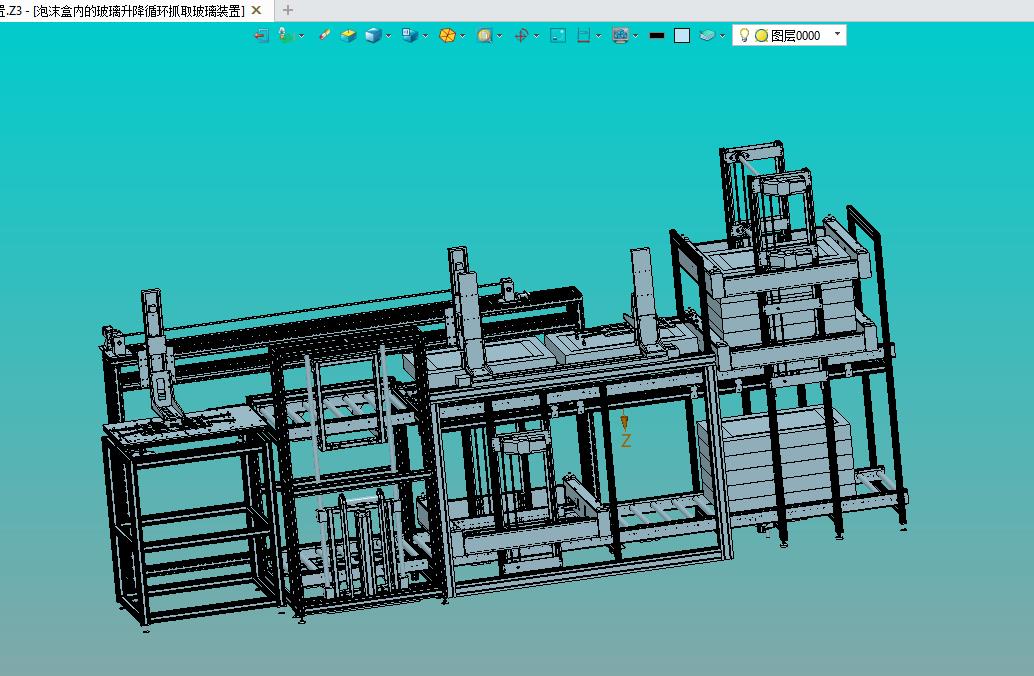Viewport: 1034px width, 676px height.
Task: Close the current document tab
Action: (257, 11)
